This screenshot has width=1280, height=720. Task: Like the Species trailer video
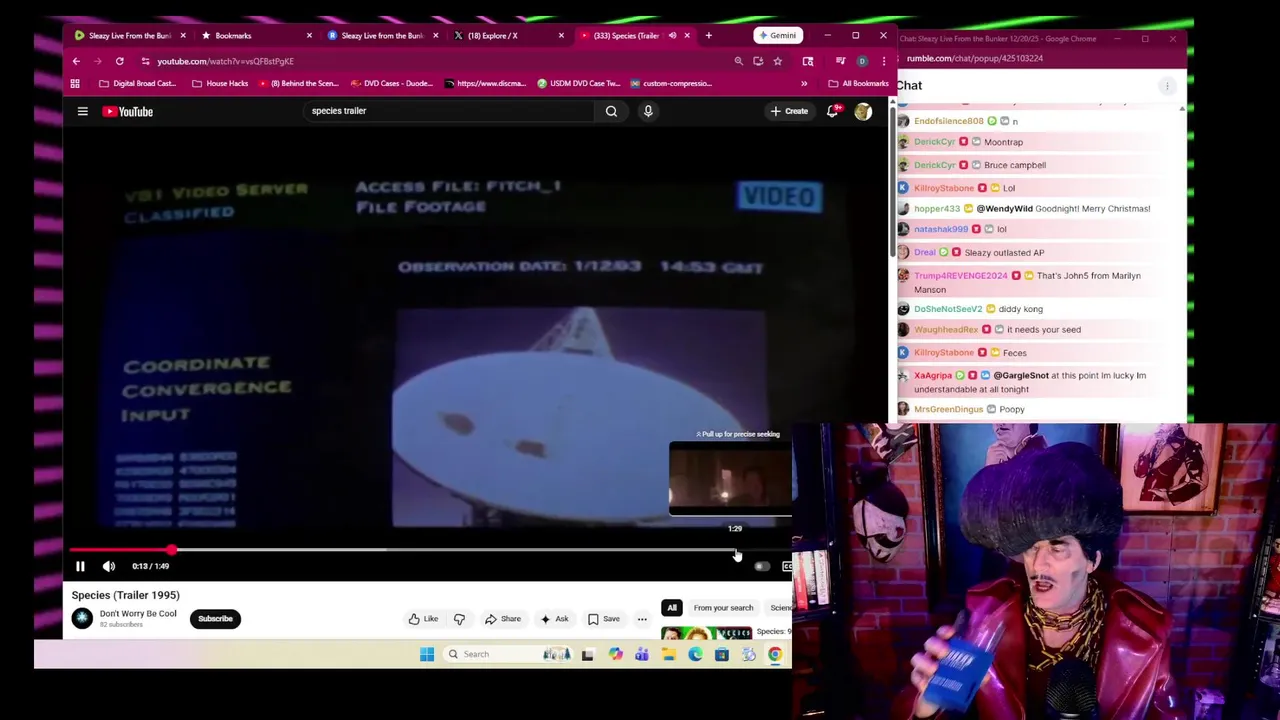coord(423,619)
